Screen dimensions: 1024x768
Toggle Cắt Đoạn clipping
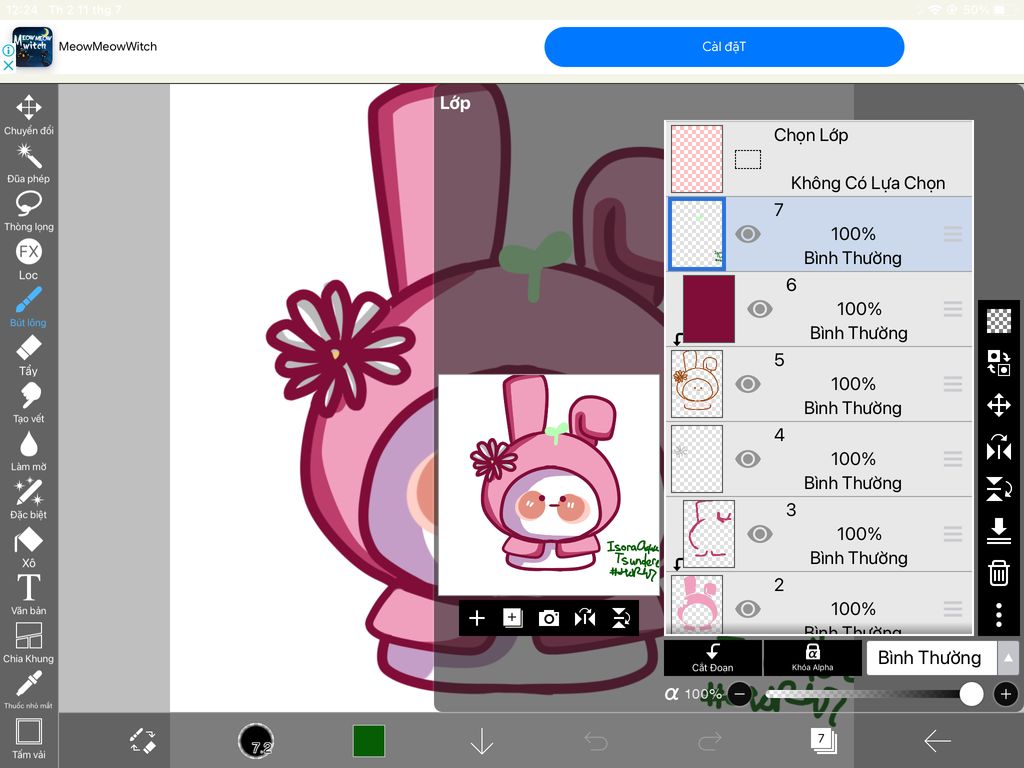(712, 658)
